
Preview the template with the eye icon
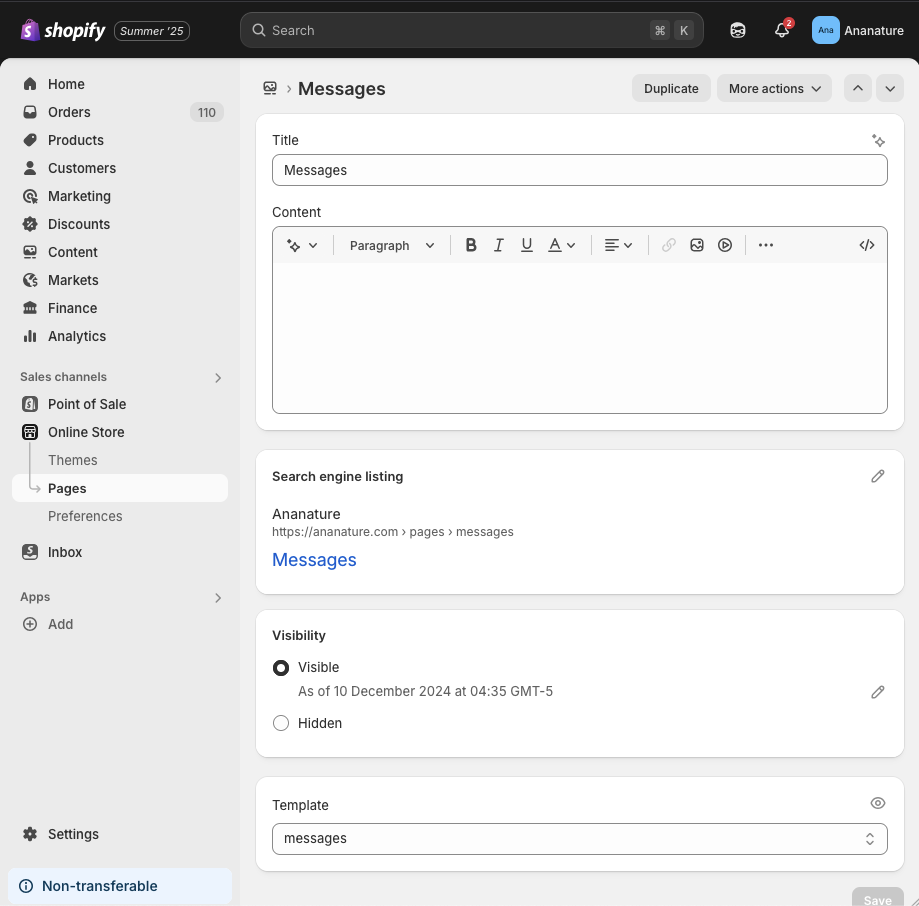click(878, 803)
